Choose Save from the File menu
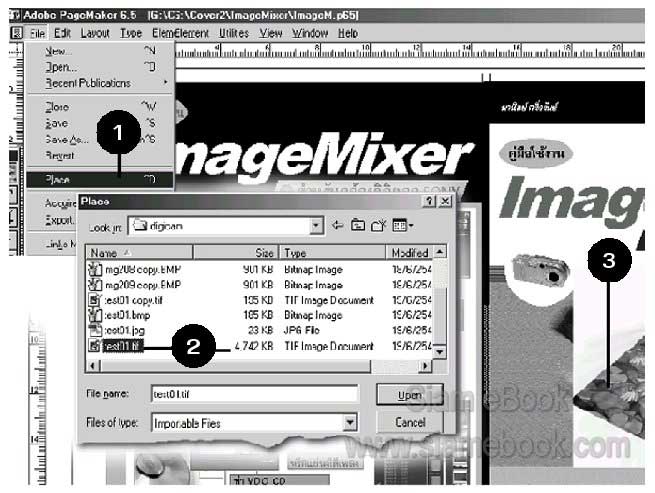The height and width of the screenshot is (493, 655). [100, 123]
